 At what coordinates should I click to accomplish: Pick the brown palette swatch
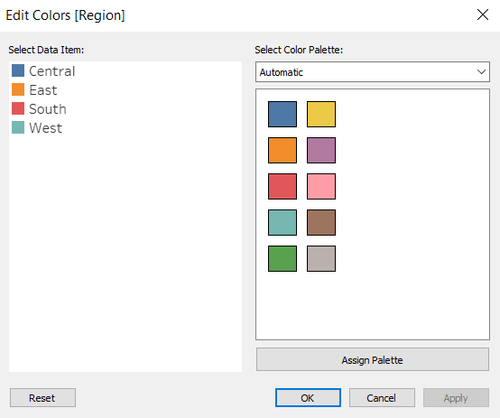tap(321, 222)
